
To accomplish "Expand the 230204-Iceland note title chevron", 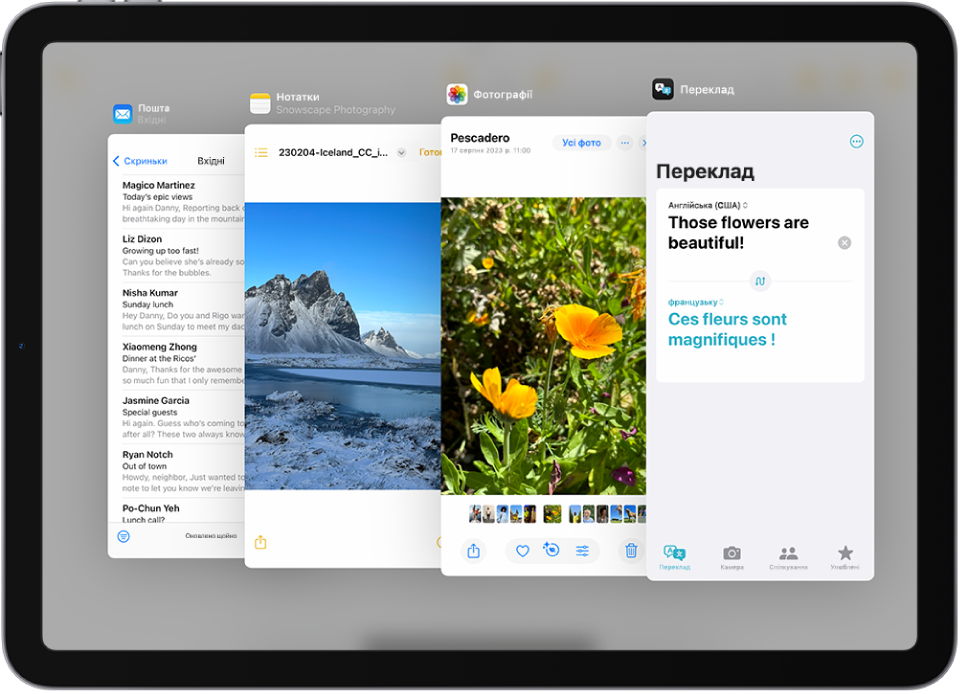I will 401,153.
